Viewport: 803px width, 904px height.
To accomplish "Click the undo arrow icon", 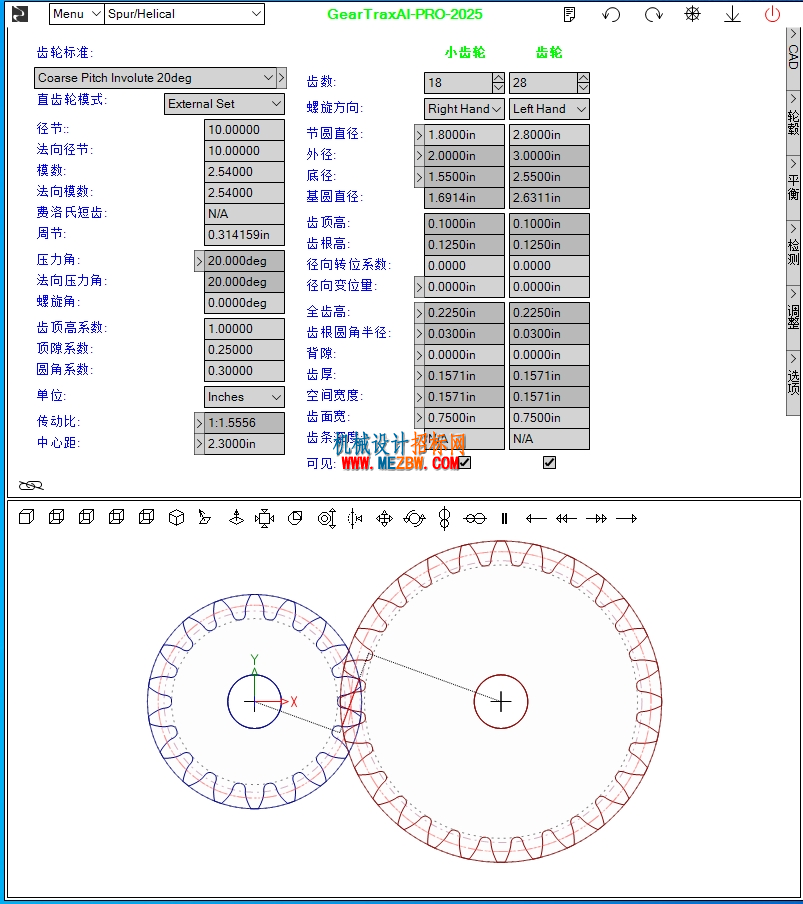I will 611,14.
